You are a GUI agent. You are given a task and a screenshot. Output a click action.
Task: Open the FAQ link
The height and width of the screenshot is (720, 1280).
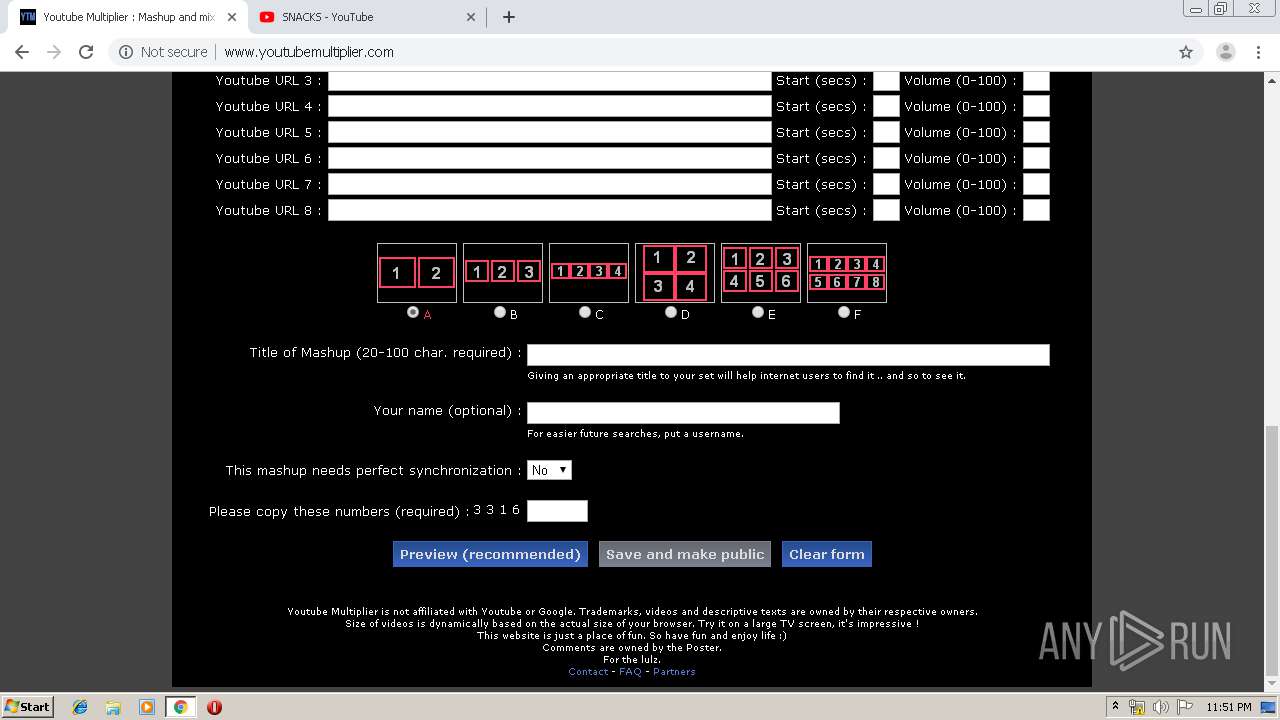(630, 672)
